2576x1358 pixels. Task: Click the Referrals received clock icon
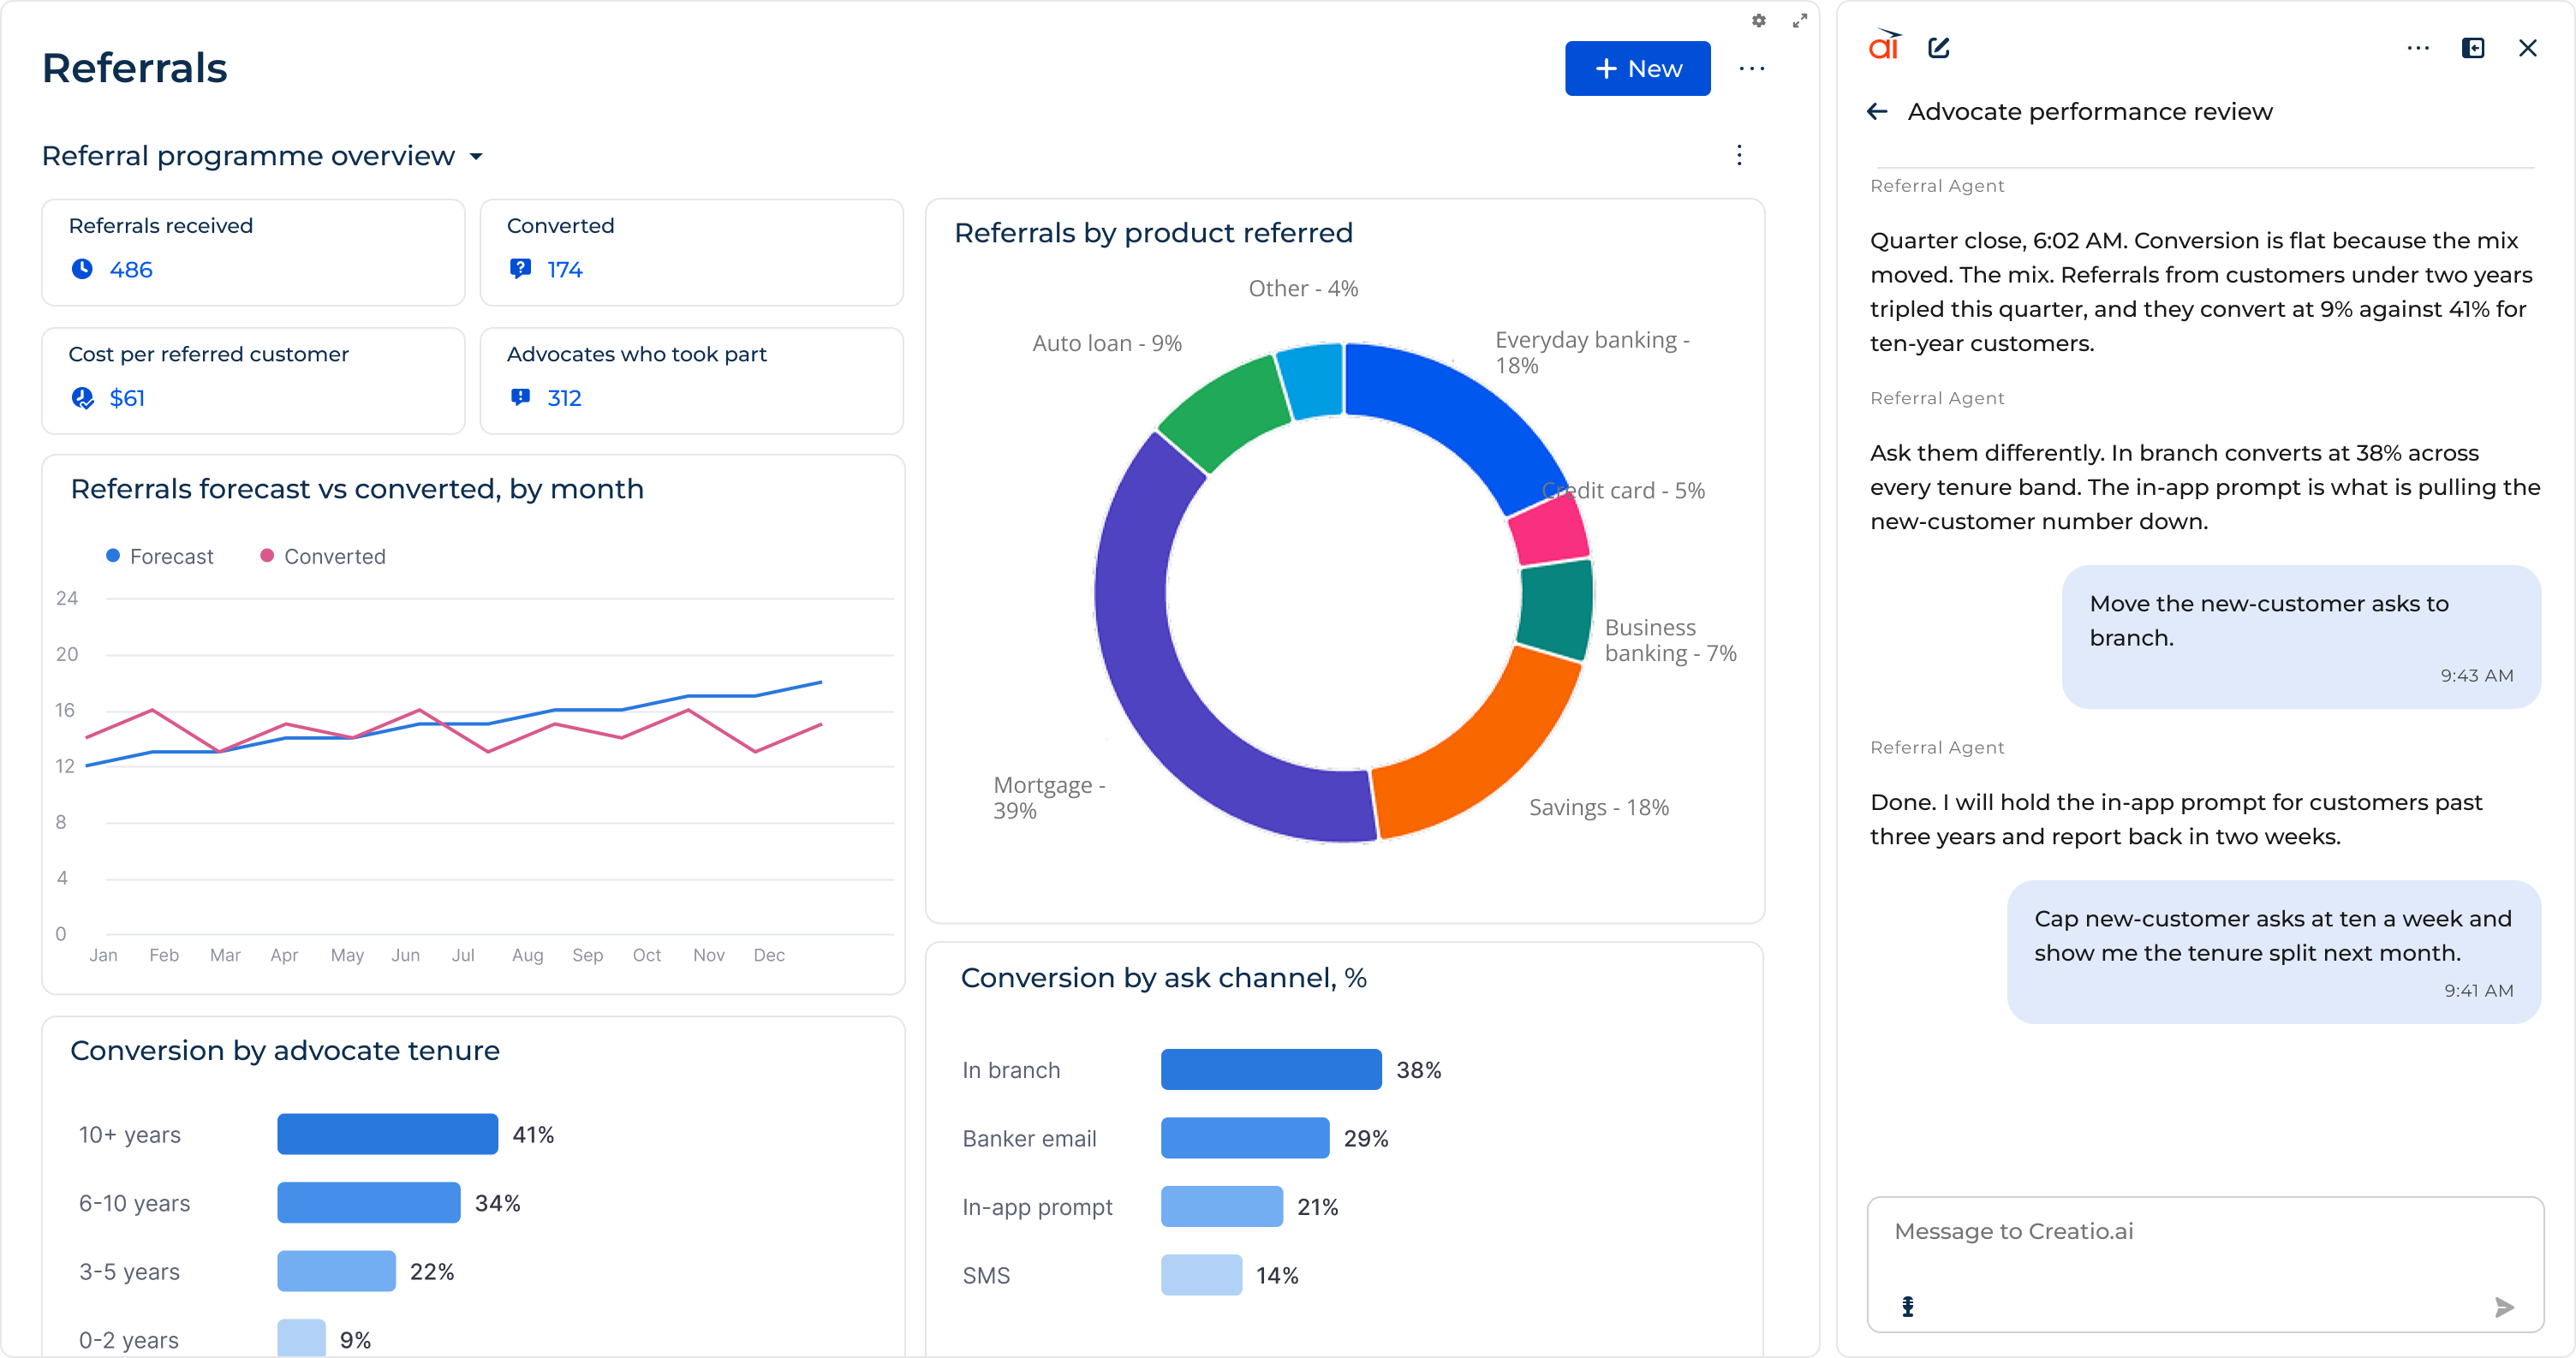[82, 269]
